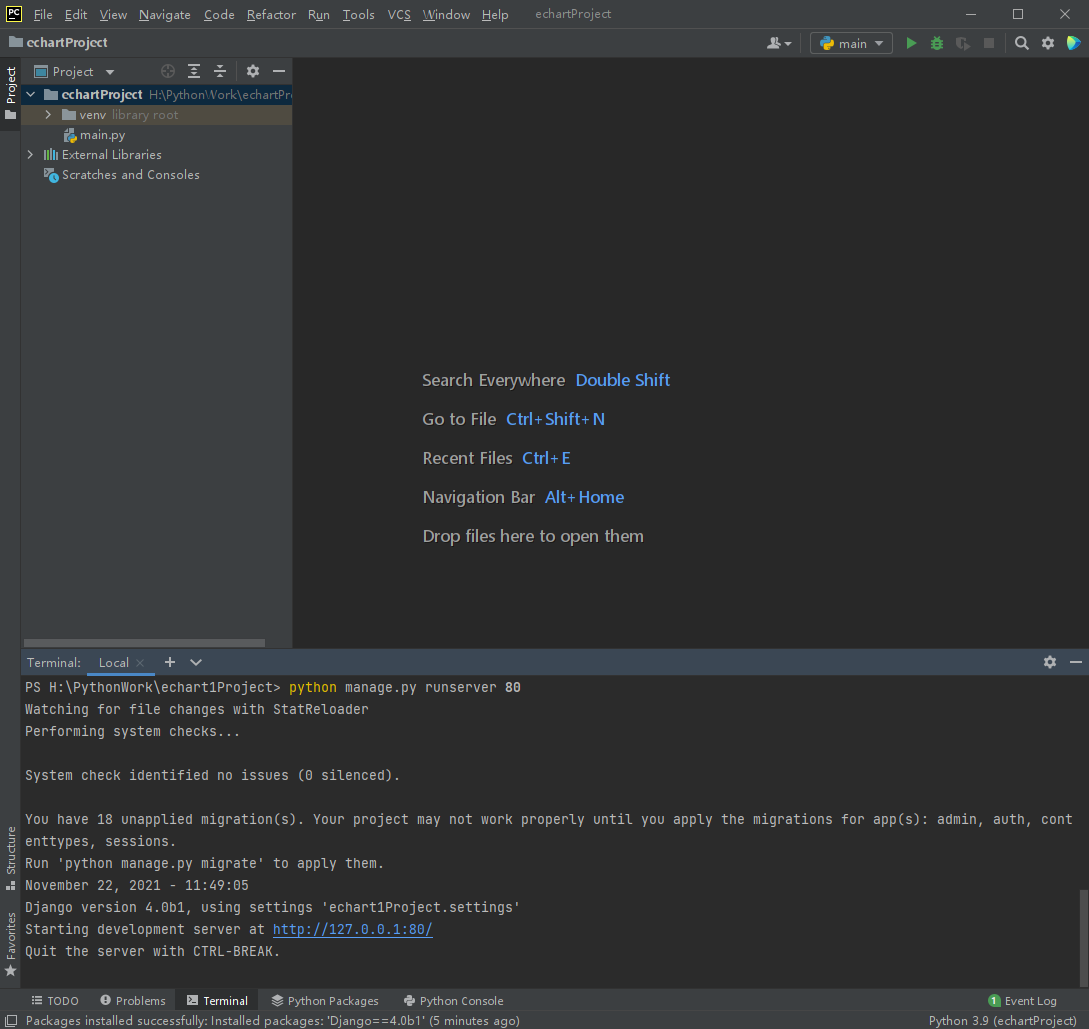Open the Python Packages tool window
The width and height of the screenshot is (1089, 1029).
[x=325, y=1001]
